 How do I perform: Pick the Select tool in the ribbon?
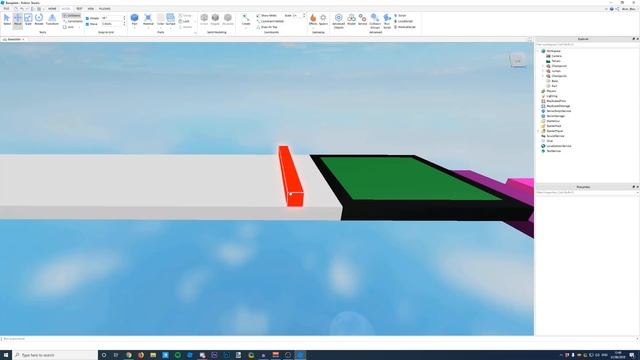tap(7, 20)
